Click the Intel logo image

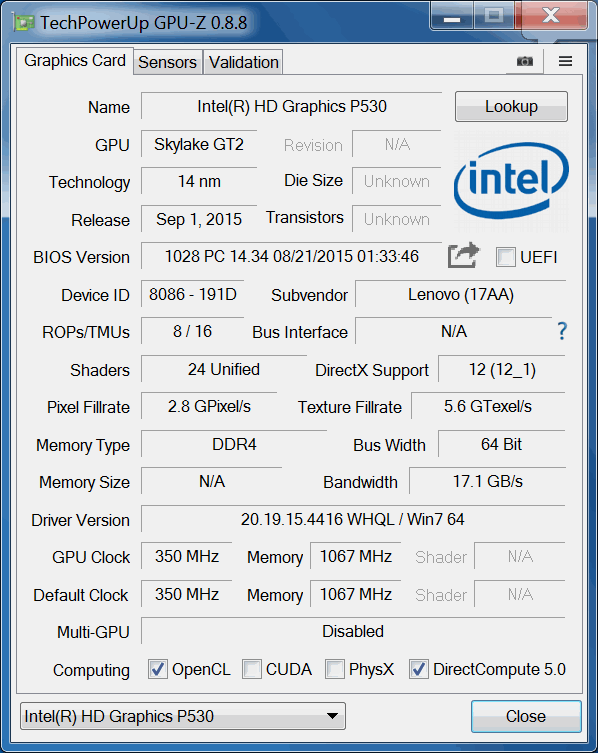(511, 181)
